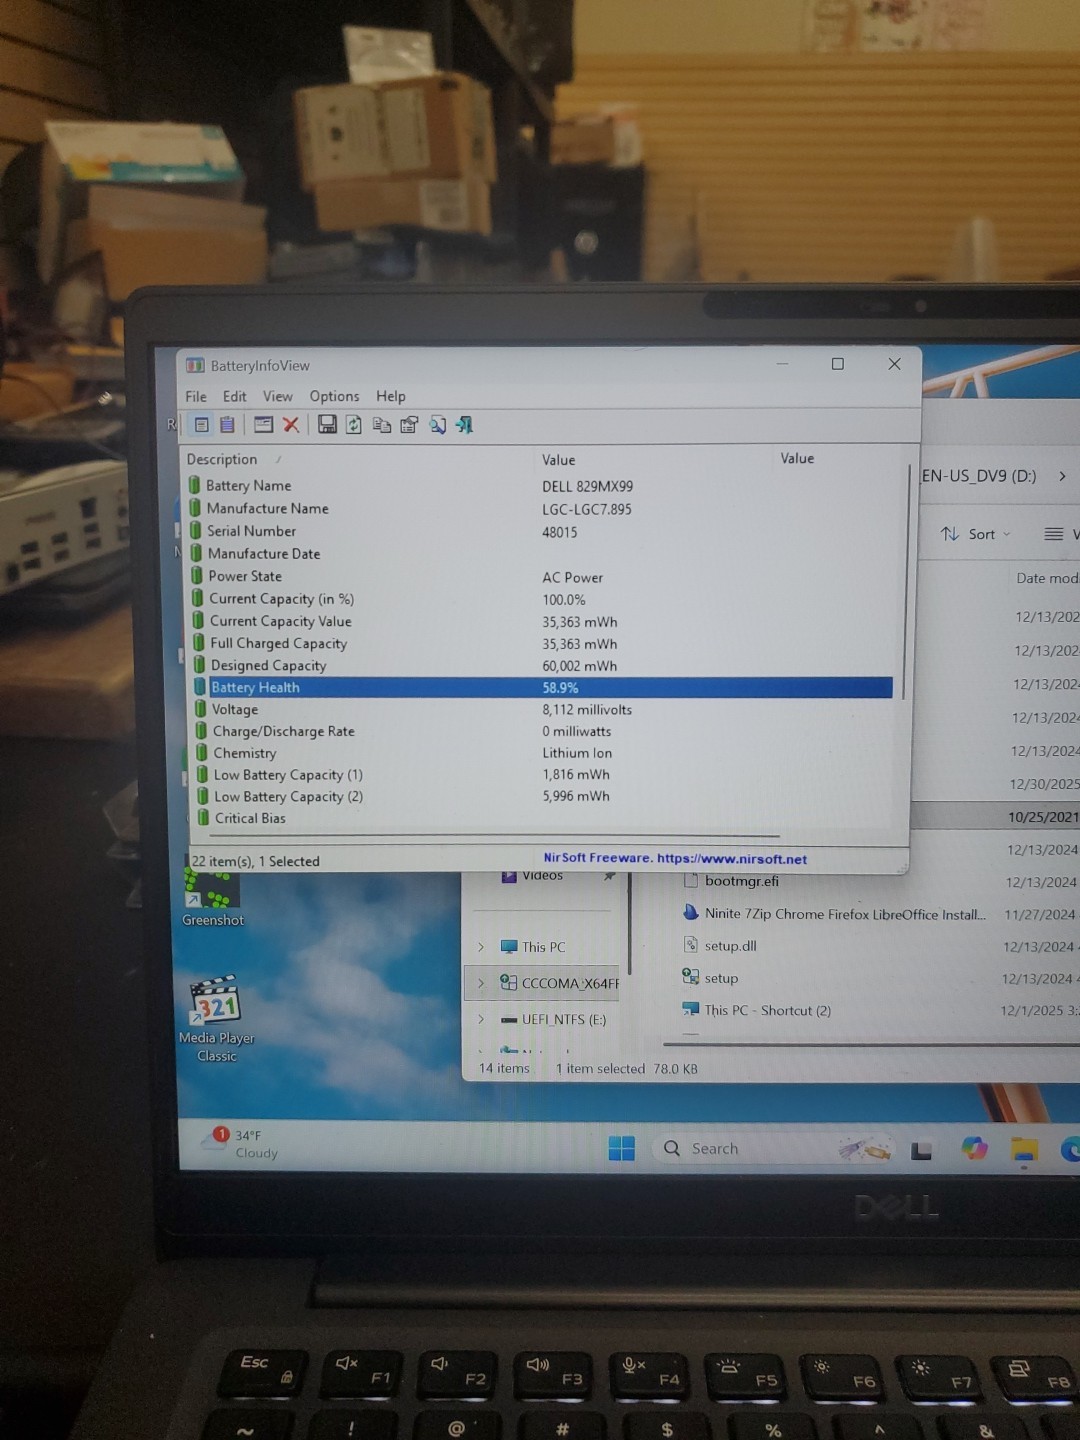Viewport: 1080px width, 1440px height.
Task: Click the second Value column header
Action: tap(797, 458)
